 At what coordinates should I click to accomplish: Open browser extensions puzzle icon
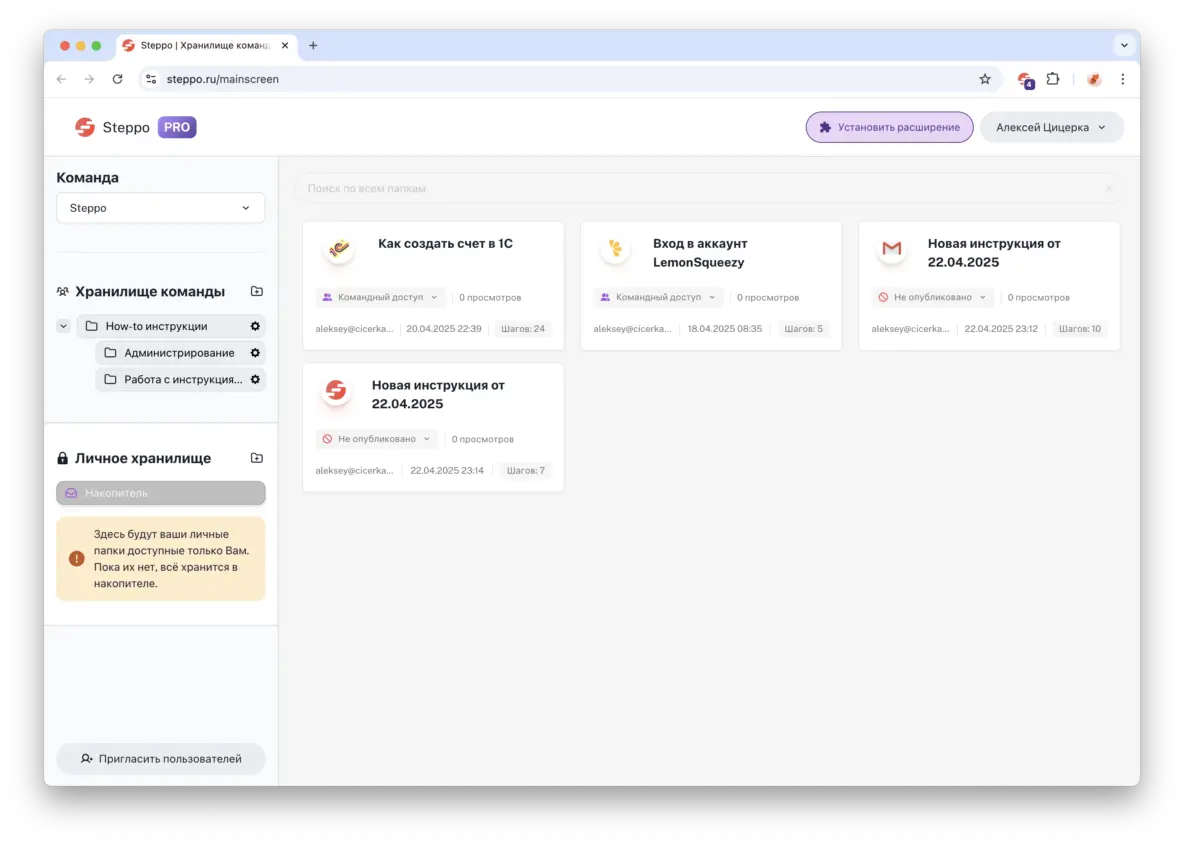[1053, 79]
